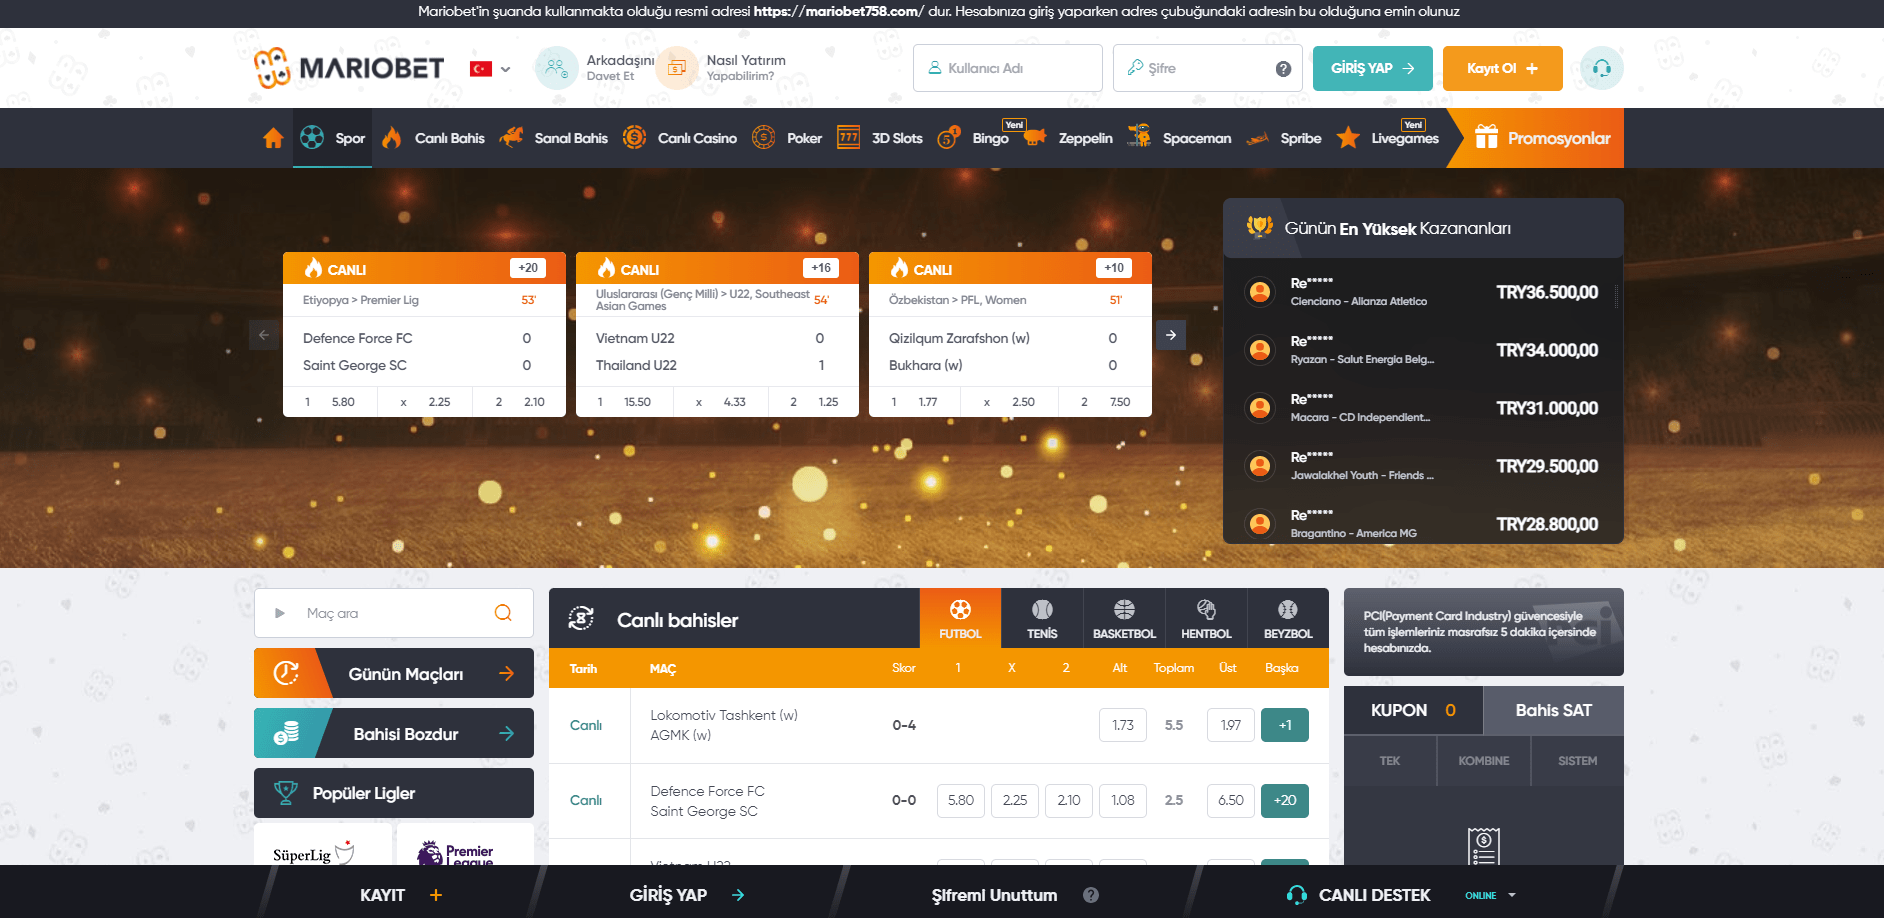Select odds 15.50 for Vietnam U22 win
The width and height of the screenshot is (1884, 918).
[x=623, y=402]
